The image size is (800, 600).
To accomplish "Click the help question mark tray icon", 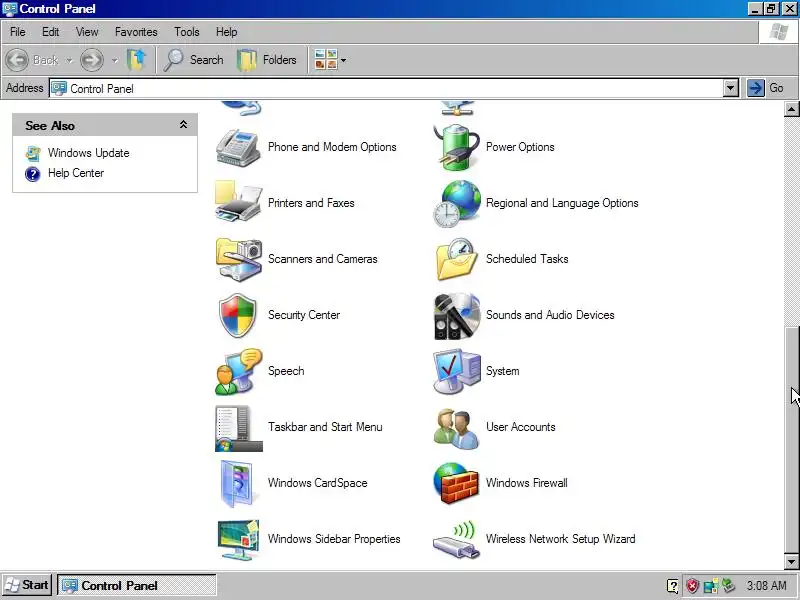I will tap(673, 586).
